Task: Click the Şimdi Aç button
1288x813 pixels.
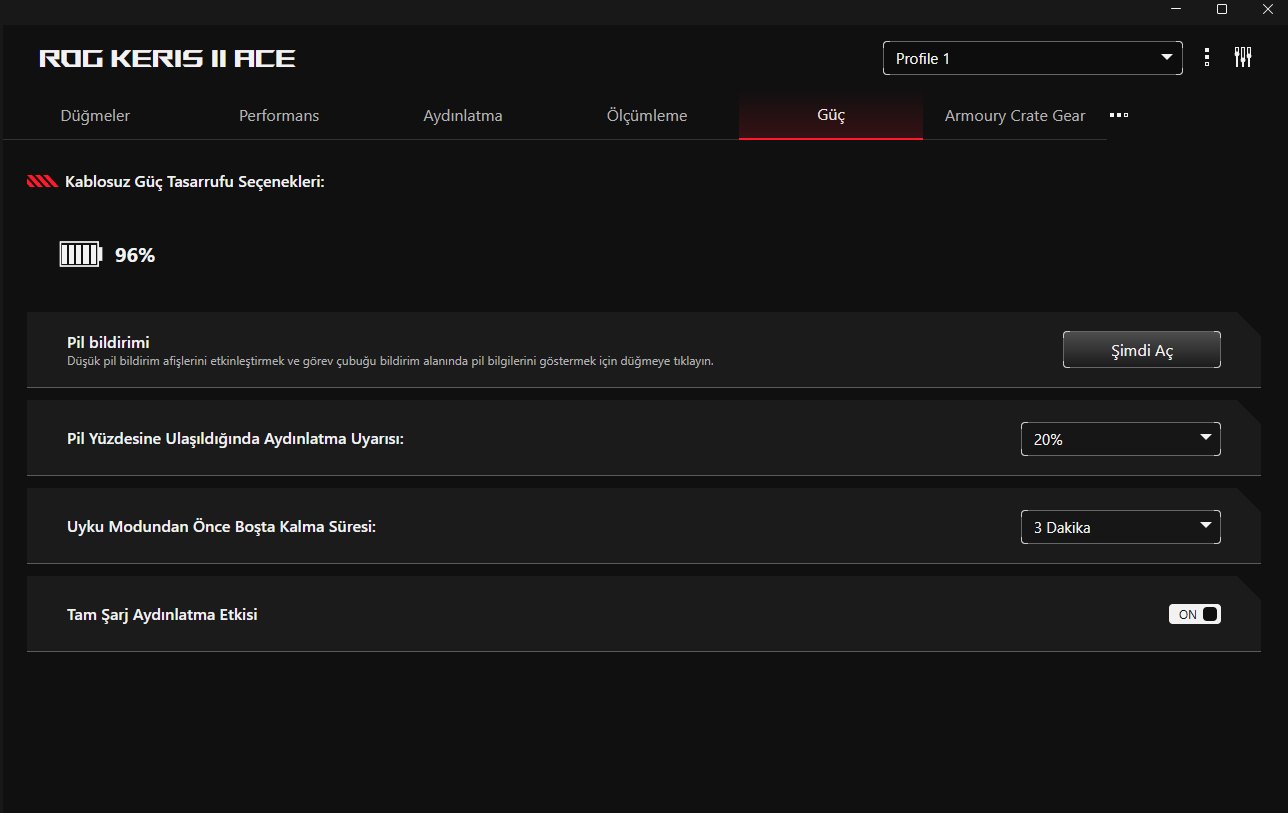Action: coord(1142,350)
